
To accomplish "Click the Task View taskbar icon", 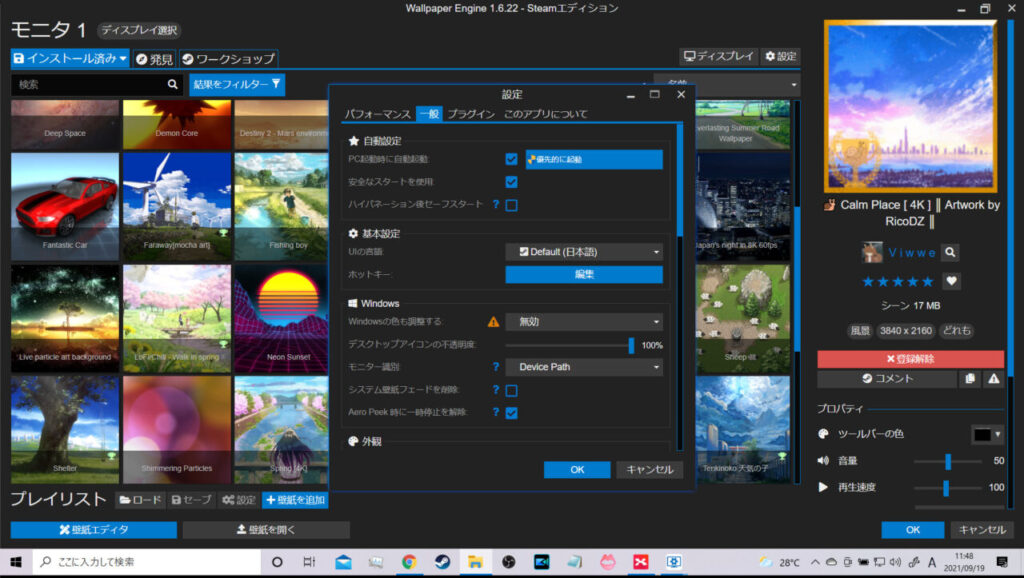I will click(309, 562).
